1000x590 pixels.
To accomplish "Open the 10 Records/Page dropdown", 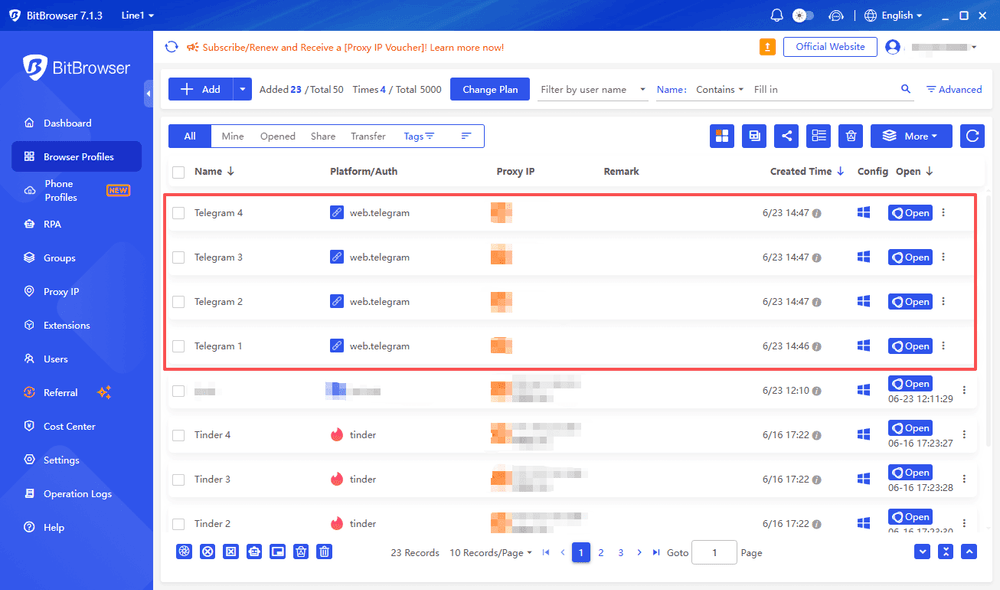I will point(490,552).
